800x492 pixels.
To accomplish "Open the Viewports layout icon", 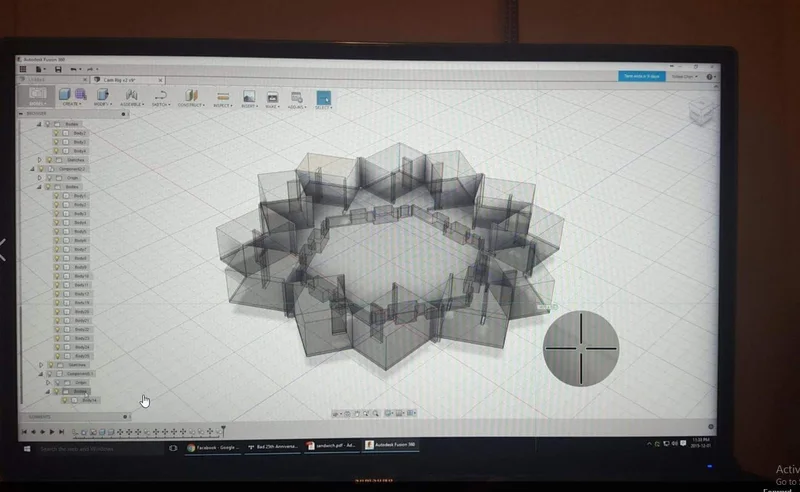I will click(412, 413).
